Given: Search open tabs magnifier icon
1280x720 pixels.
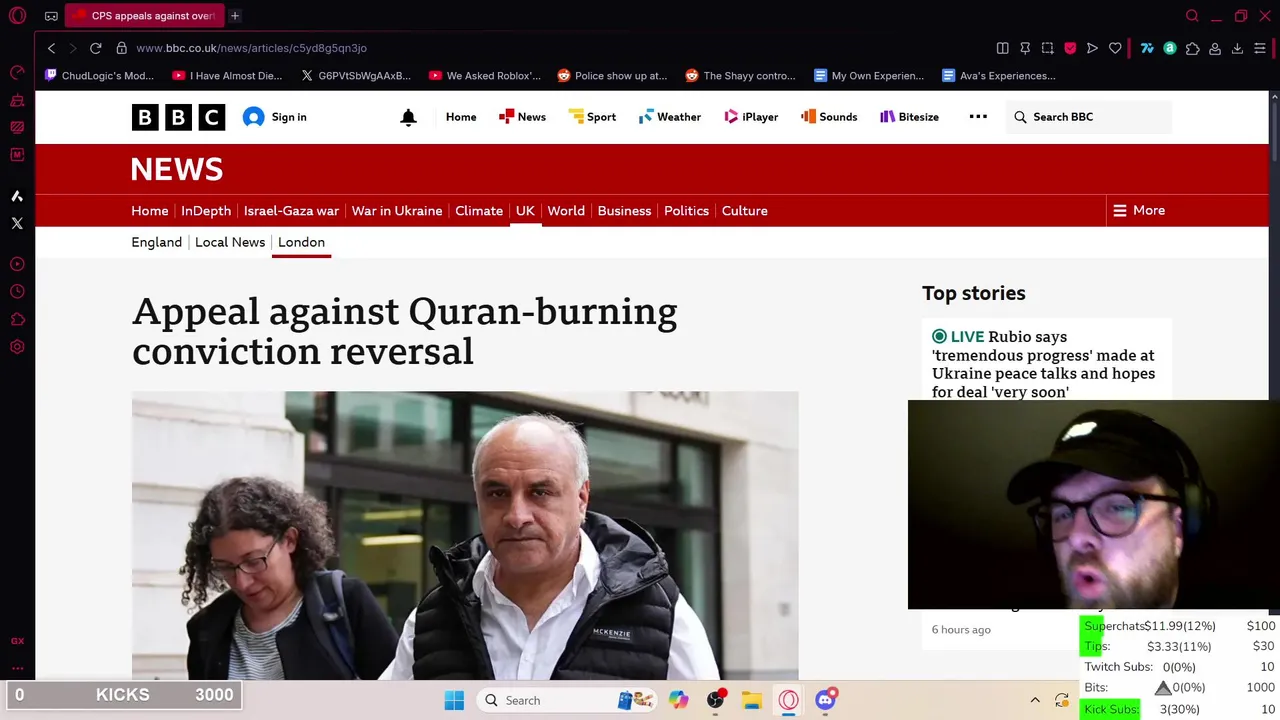Looking at the screenshot, I should click(x=1192, y=16).
